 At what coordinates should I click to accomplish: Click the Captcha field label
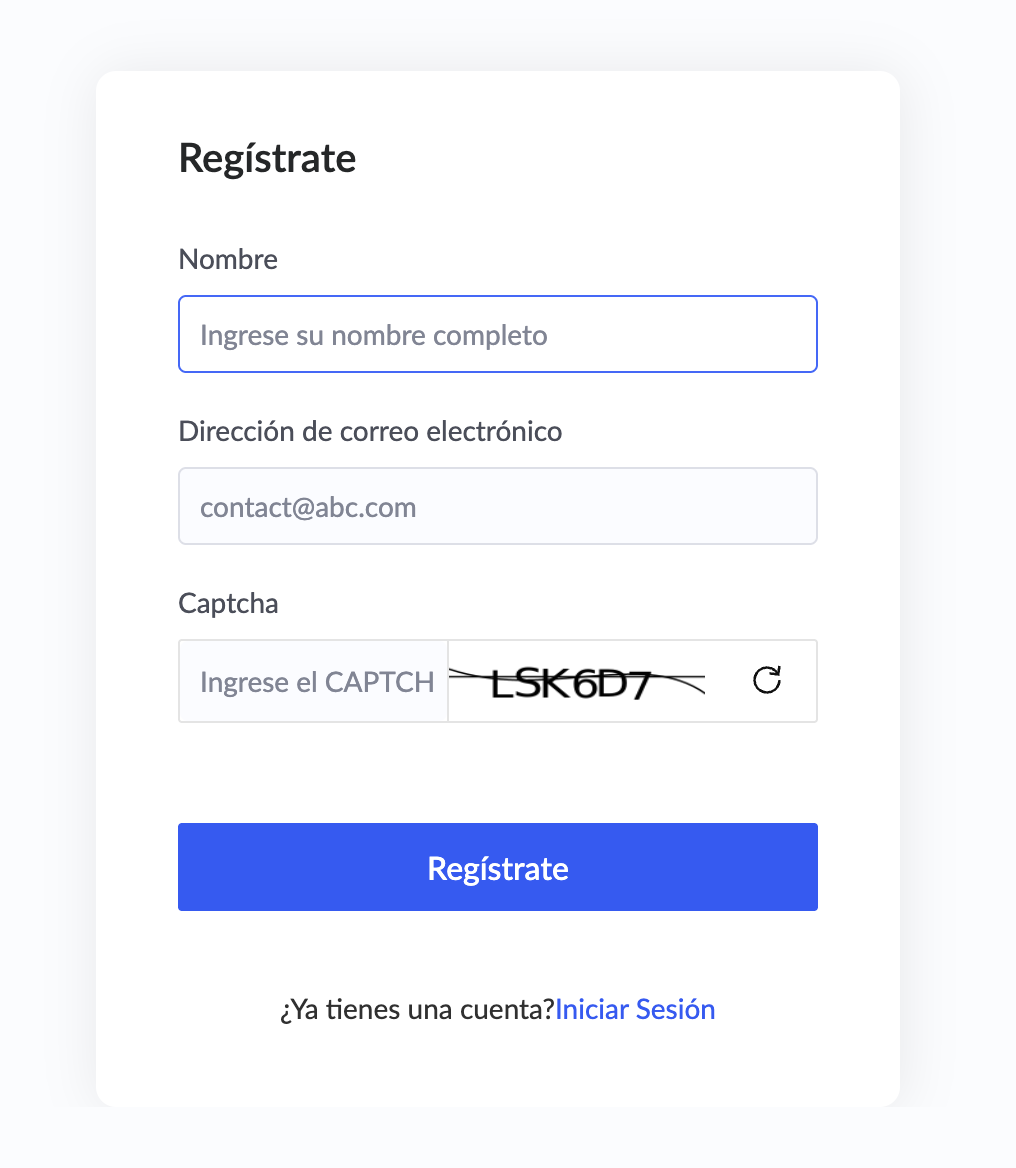point(228,604)
